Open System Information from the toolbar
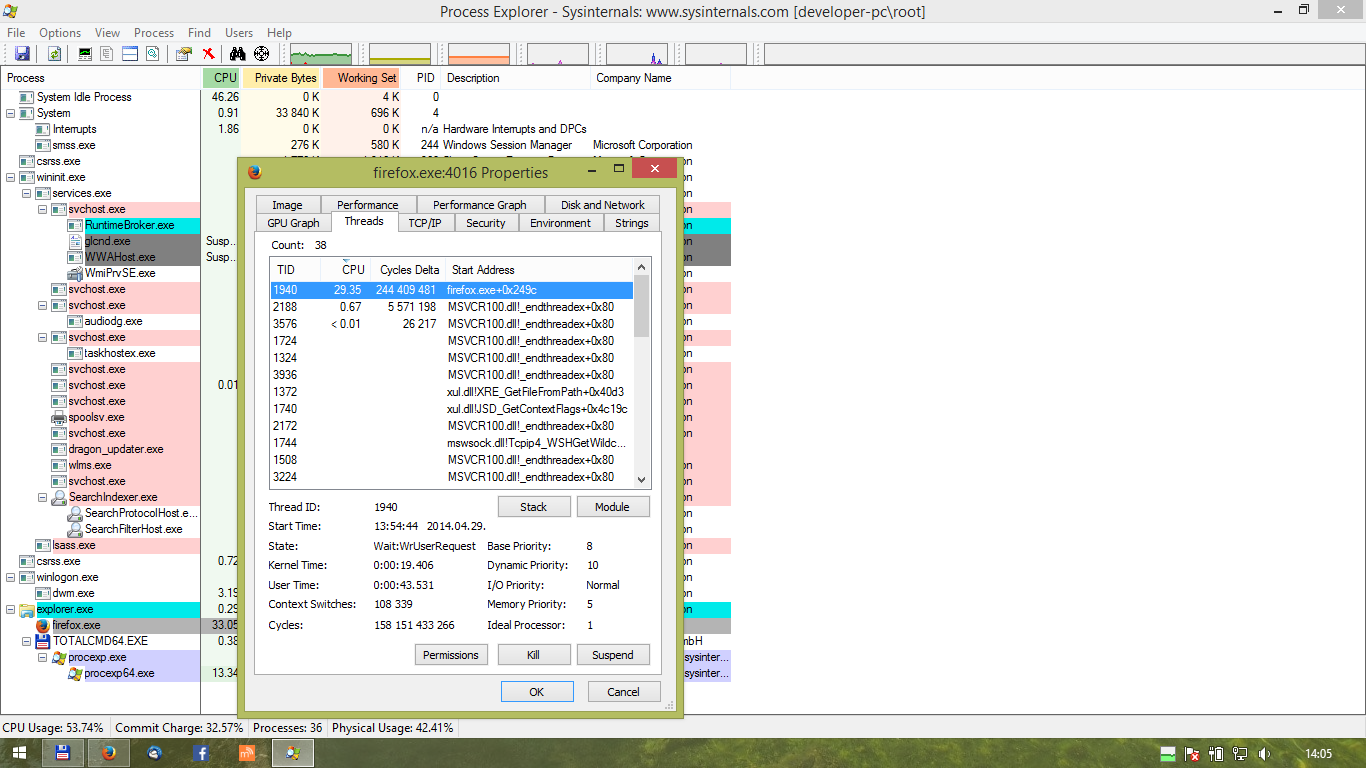The height and width of the screenshot is (768, 1366). [x=85, y=54]
